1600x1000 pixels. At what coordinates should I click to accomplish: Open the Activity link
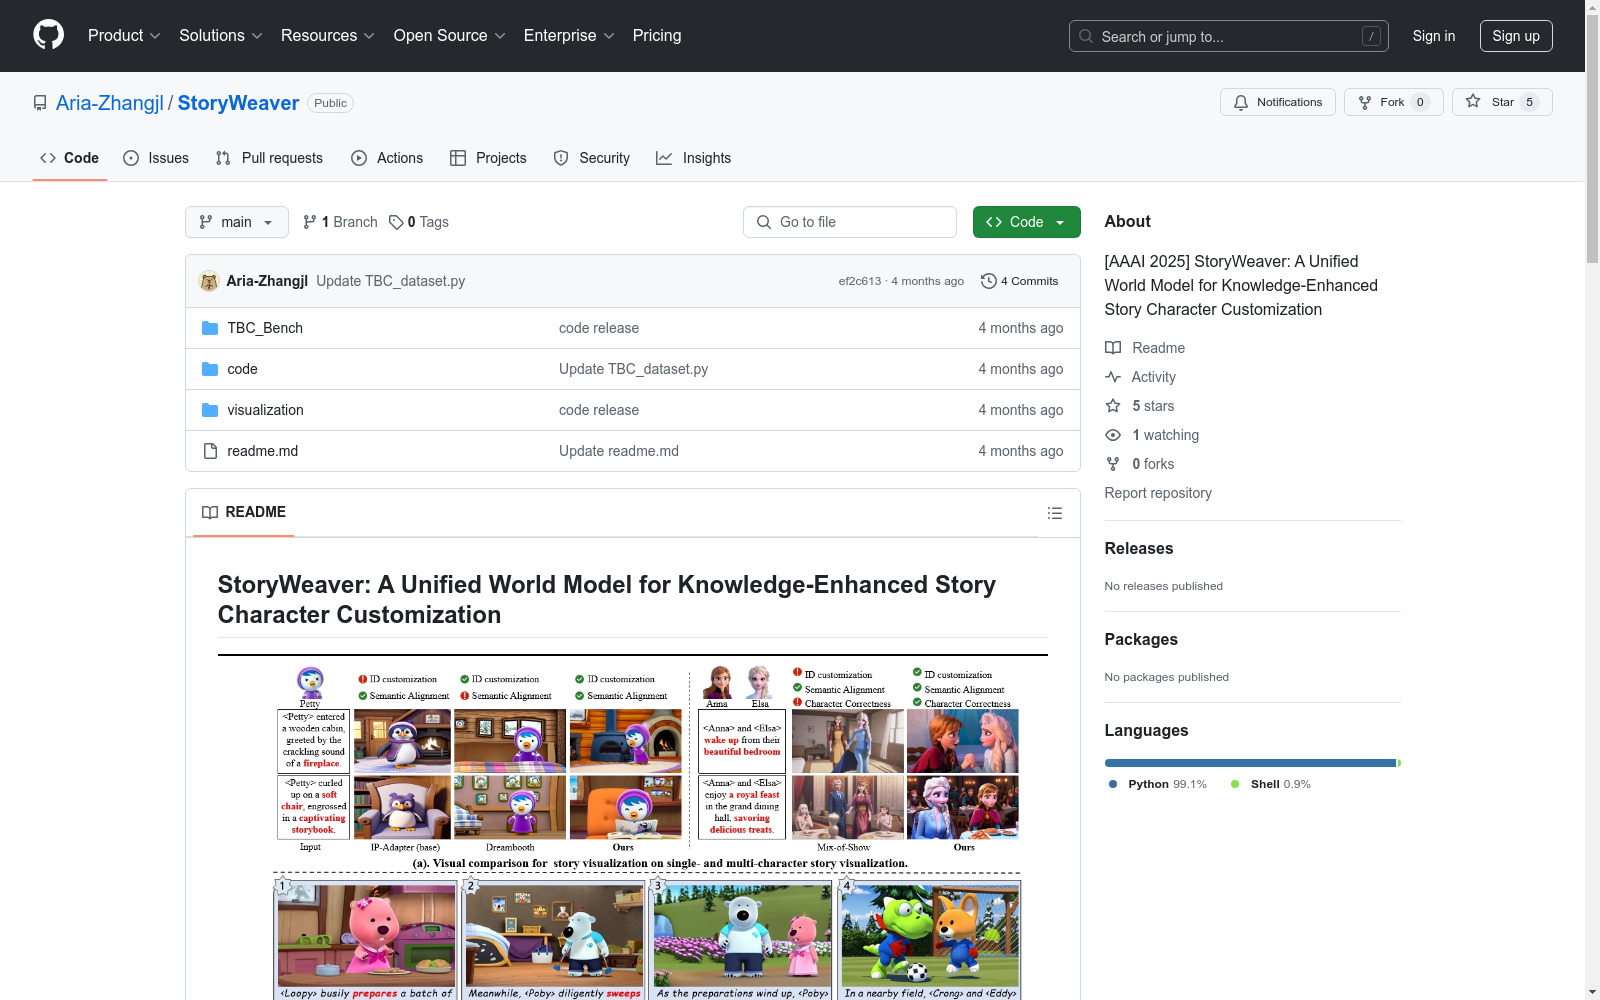pos(1140,377)
